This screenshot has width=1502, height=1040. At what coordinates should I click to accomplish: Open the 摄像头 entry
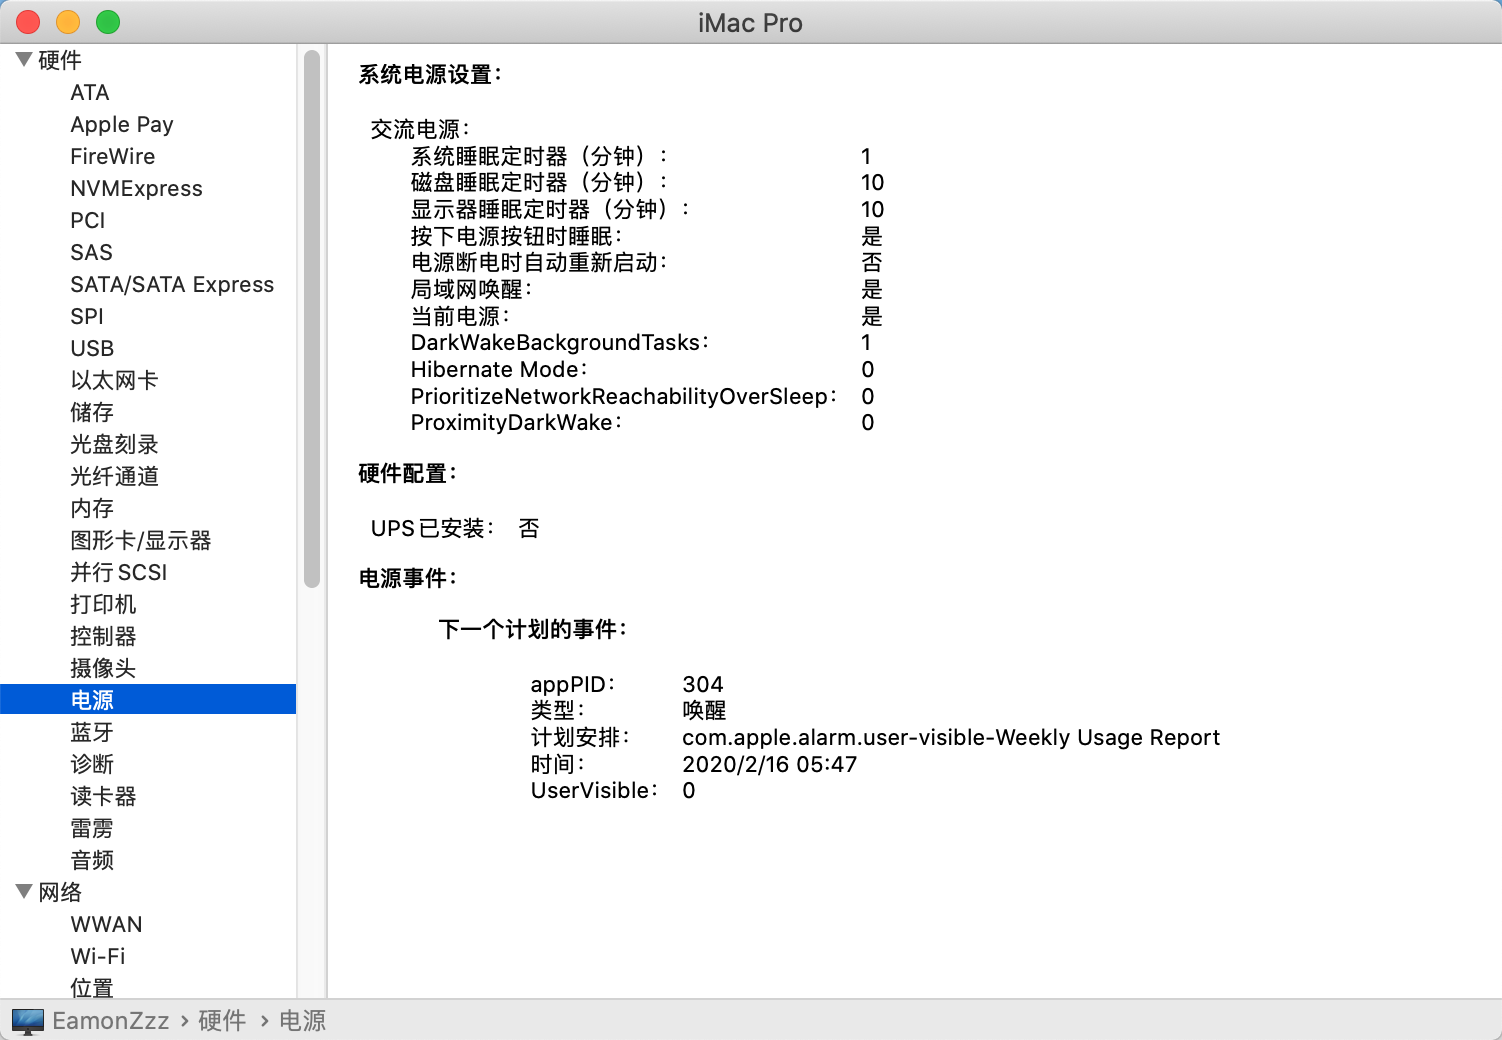point(103,668)
